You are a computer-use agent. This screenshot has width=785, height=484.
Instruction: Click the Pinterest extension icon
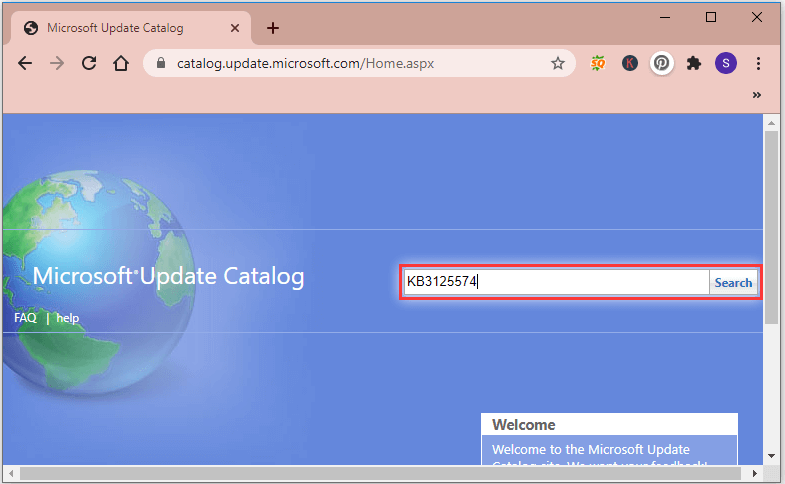(x=661, y=63)
